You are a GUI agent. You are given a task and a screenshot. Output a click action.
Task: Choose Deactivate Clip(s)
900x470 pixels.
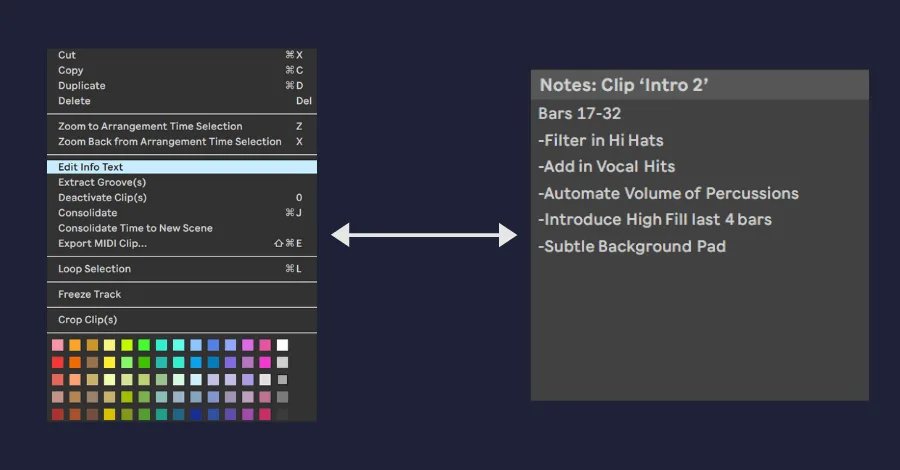(181, 197)
